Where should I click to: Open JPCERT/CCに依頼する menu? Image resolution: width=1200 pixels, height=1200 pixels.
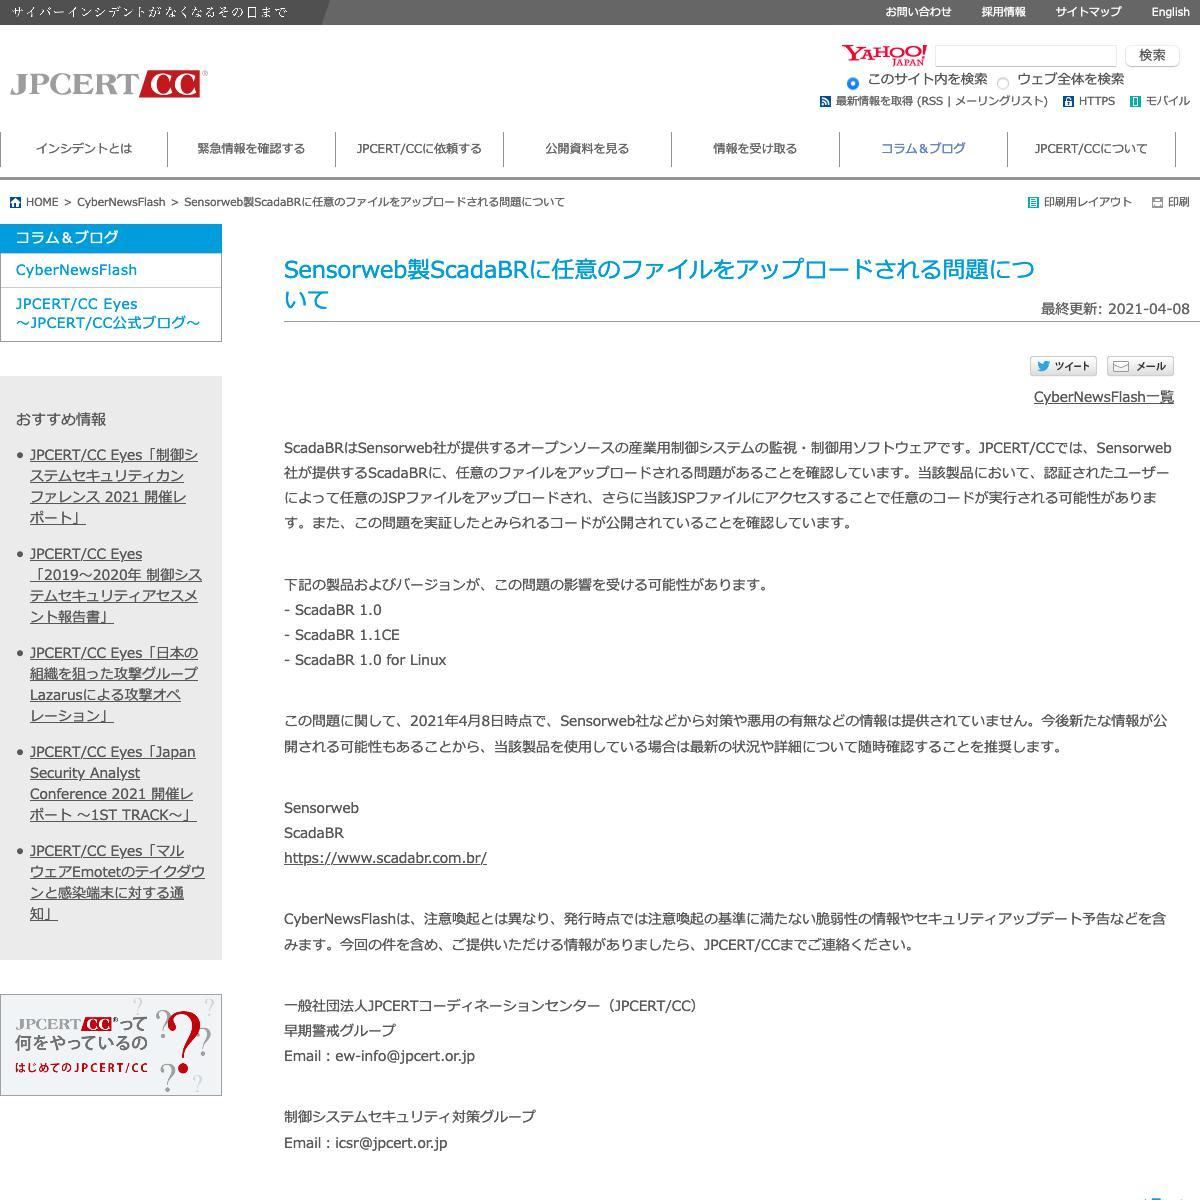click(419, 149)
